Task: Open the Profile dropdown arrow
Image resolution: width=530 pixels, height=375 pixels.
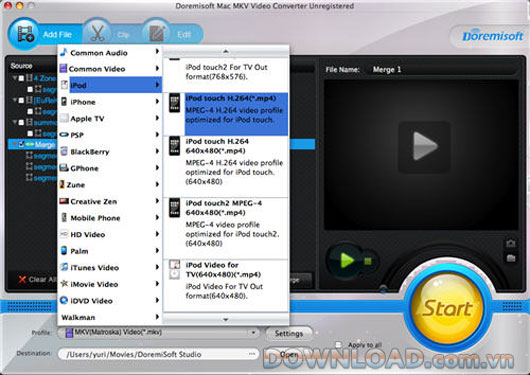Action: (x=253, y=332)
